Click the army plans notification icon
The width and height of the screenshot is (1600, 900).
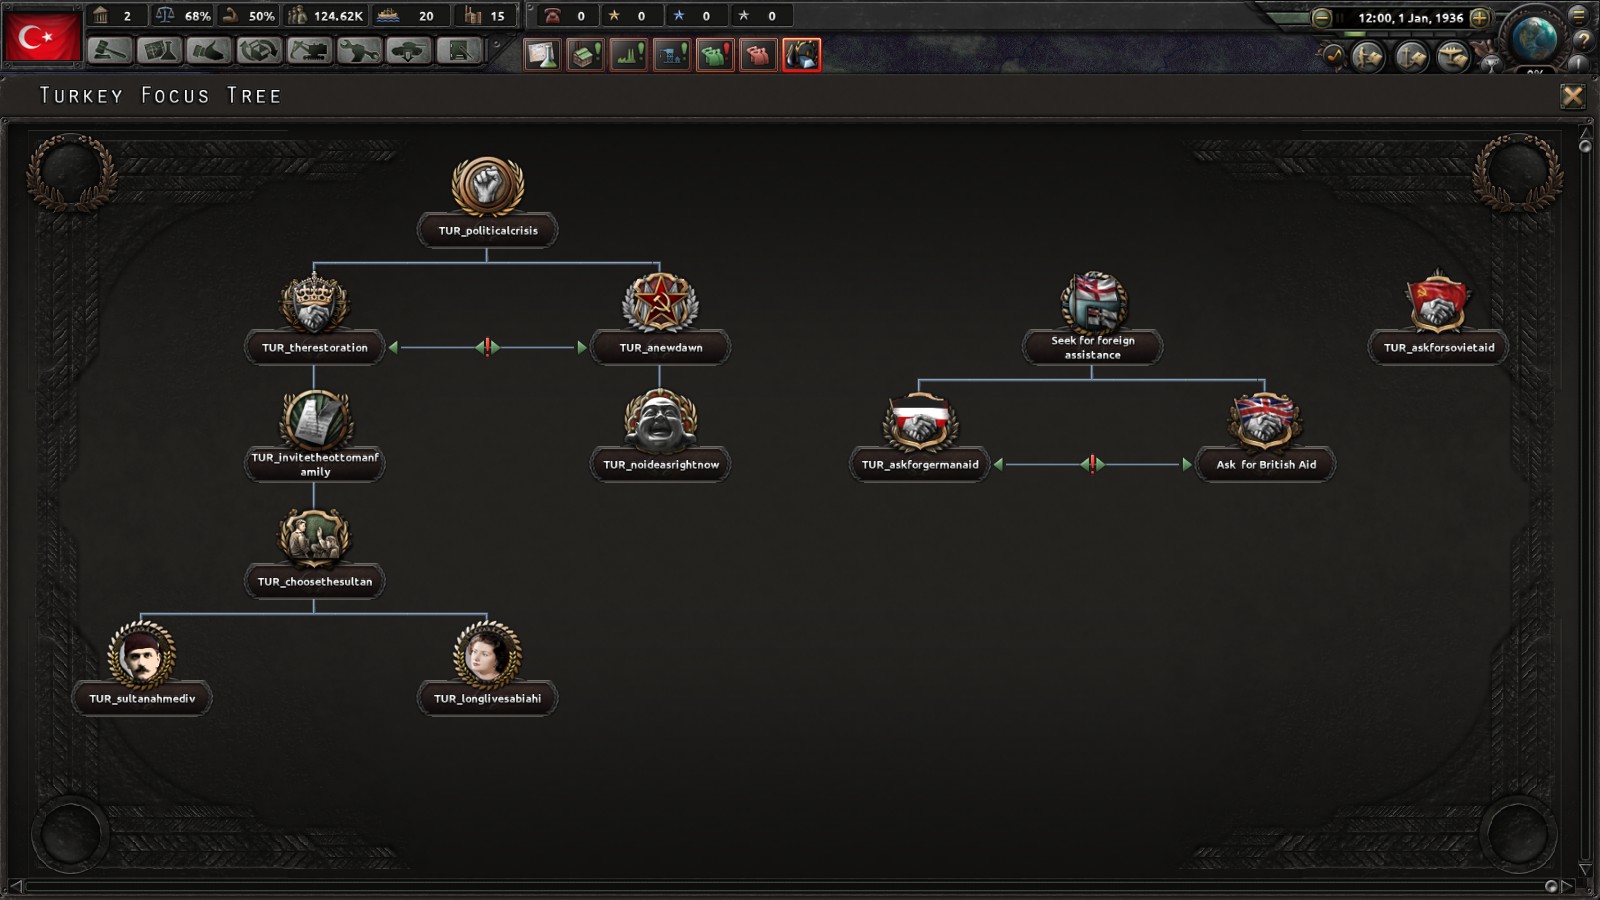pyautogui.click(x=1367, y=56)
